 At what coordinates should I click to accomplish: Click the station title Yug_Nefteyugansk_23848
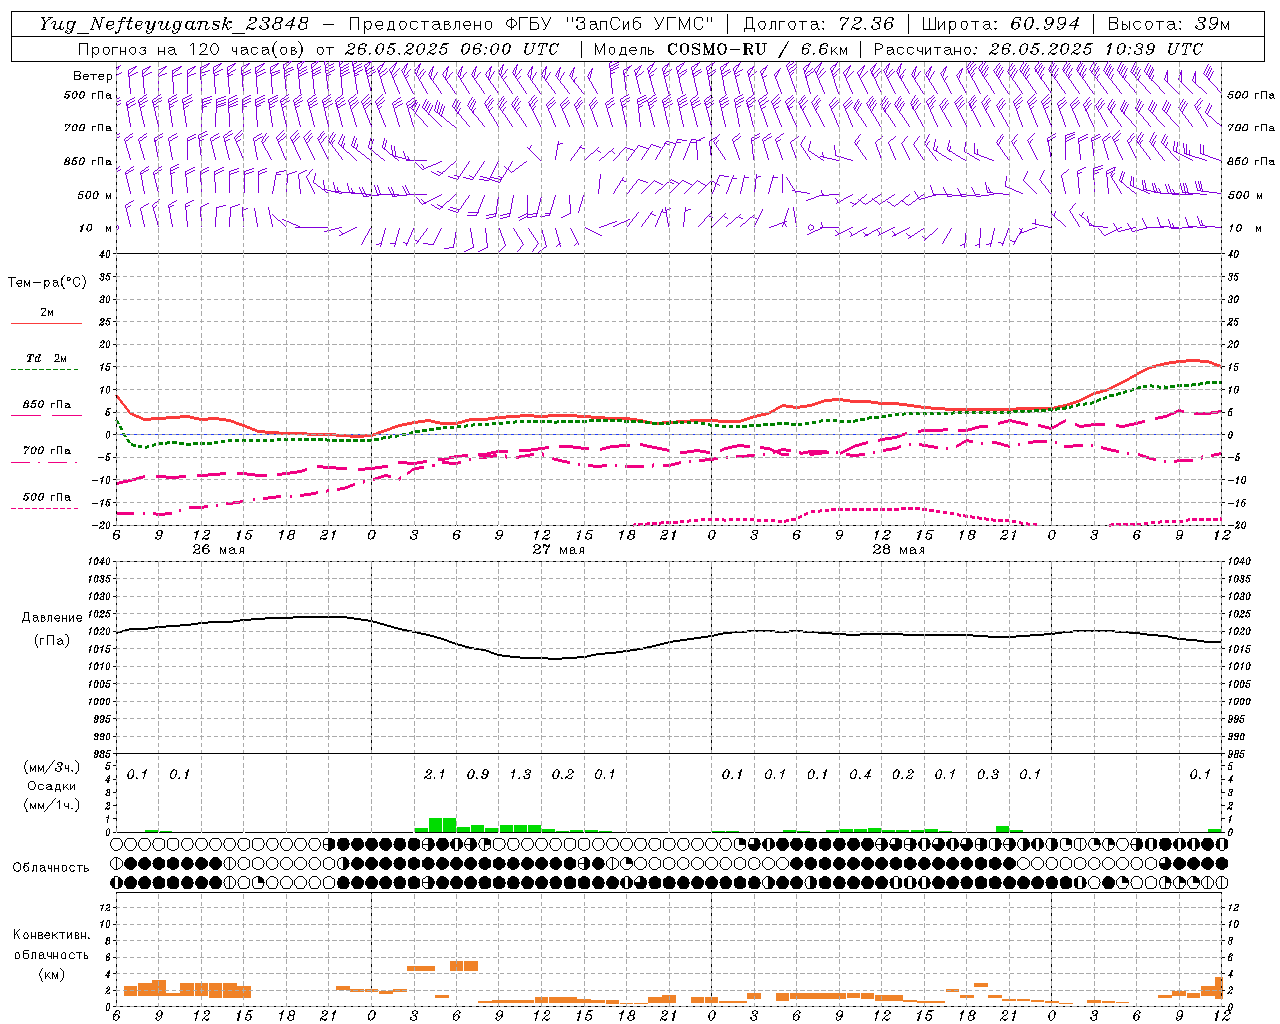[174, 24]
